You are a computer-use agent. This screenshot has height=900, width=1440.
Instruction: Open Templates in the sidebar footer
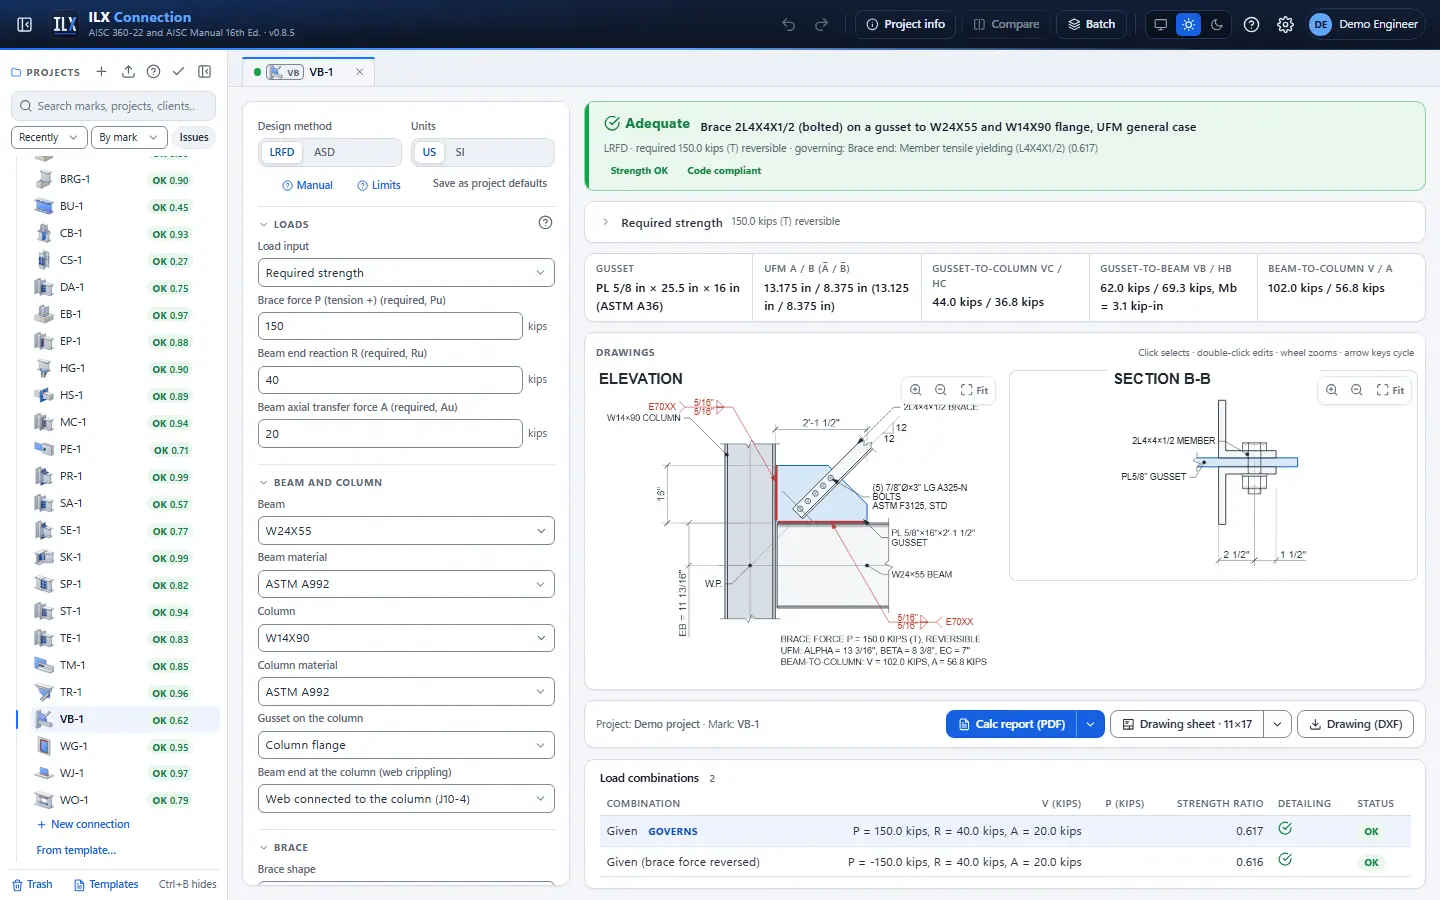point(106,884)
